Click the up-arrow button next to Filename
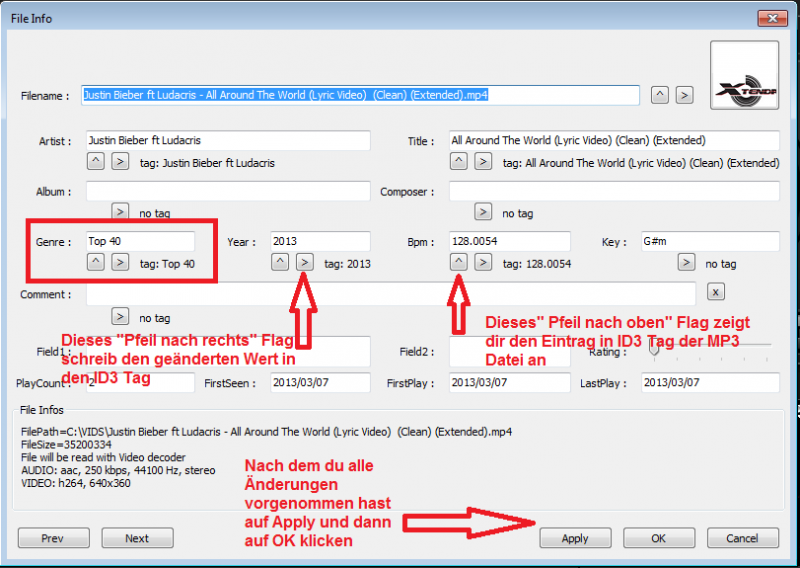Image resolution: width=800 pixels, height=568 pixels. (660, 95)
